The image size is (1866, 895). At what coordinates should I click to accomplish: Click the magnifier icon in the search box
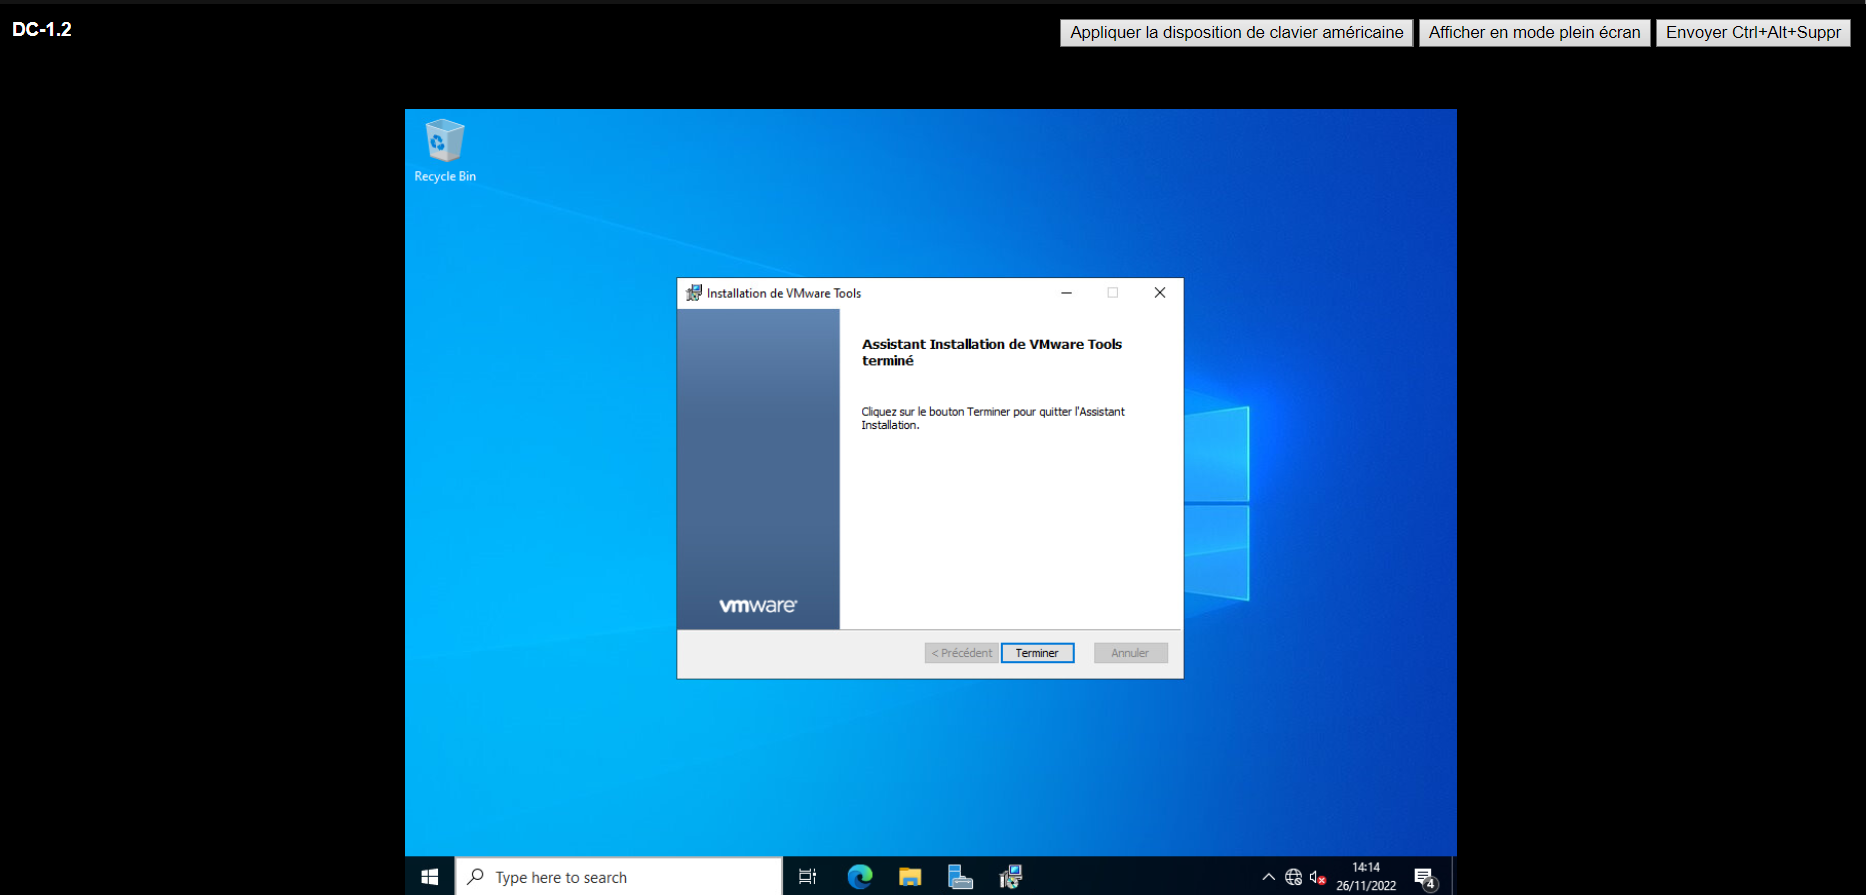pos(476,877)
